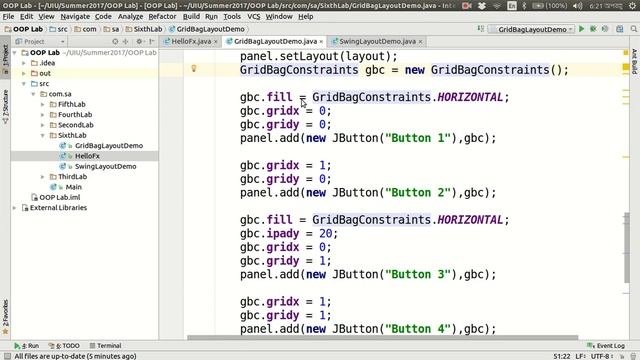Open the Build menu
This screenshot has width=640, height=360.
[x=191, y=17]
